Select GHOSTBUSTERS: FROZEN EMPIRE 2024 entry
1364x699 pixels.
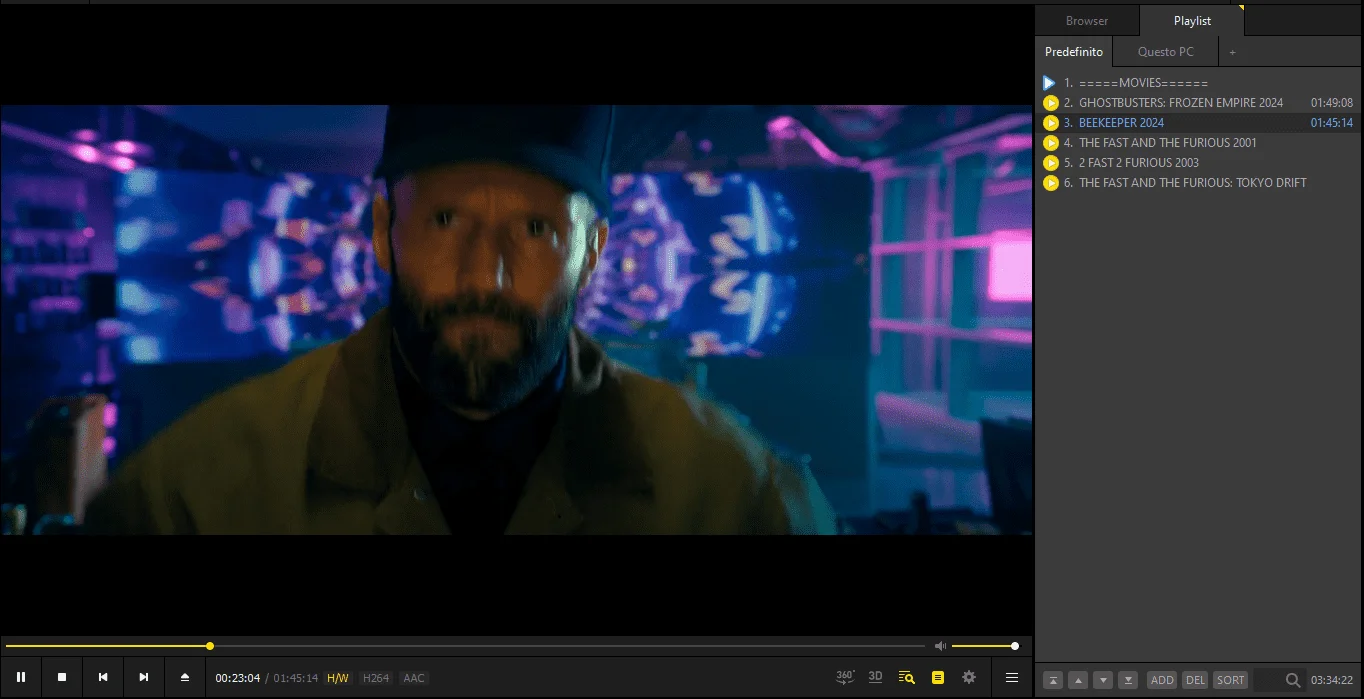[1198, 103]
